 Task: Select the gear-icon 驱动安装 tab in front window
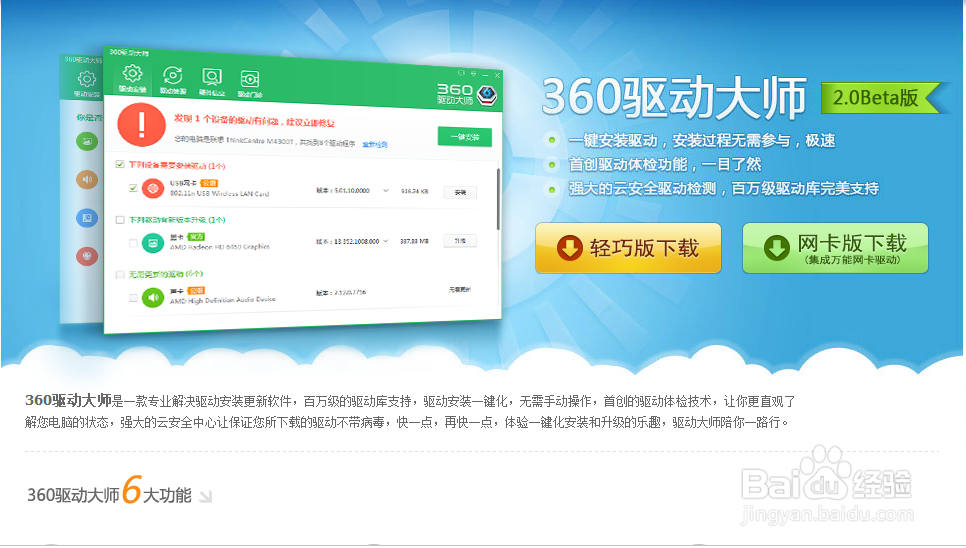[x=132, y=79]
